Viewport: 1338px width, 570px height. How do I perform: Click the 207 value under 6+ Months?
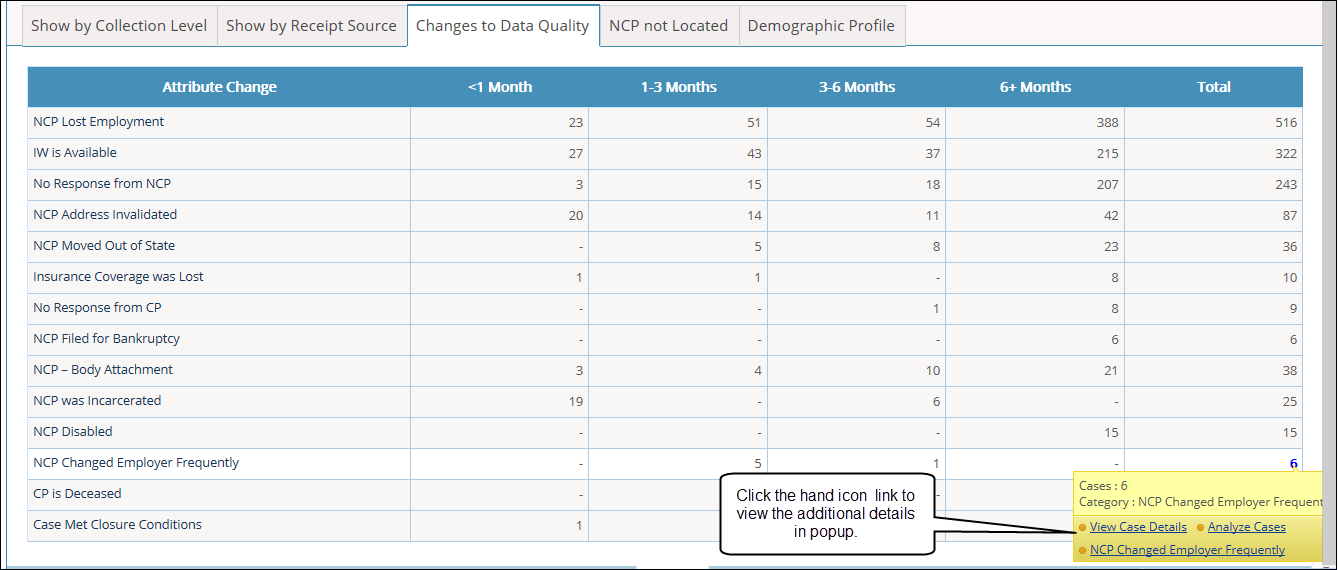click(1107, 185)
